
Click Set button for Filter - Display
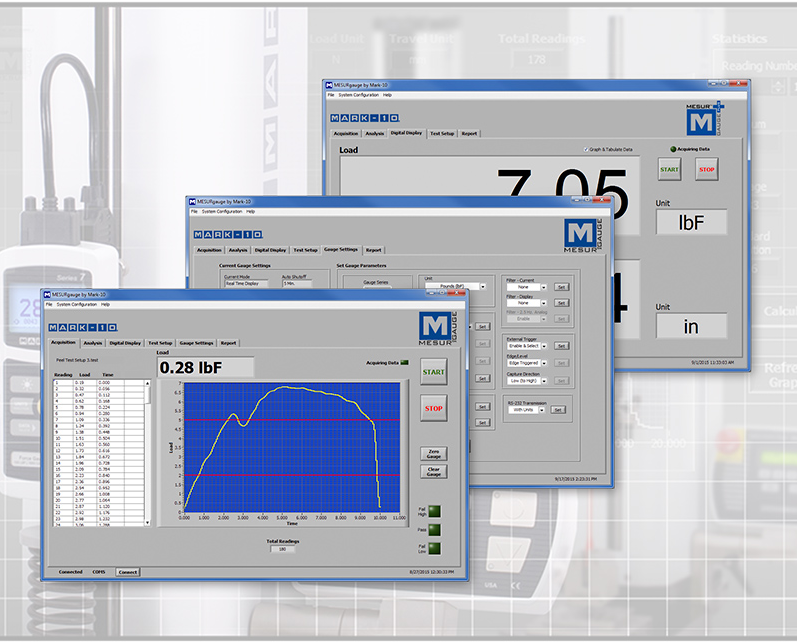(x=562, y=303)
